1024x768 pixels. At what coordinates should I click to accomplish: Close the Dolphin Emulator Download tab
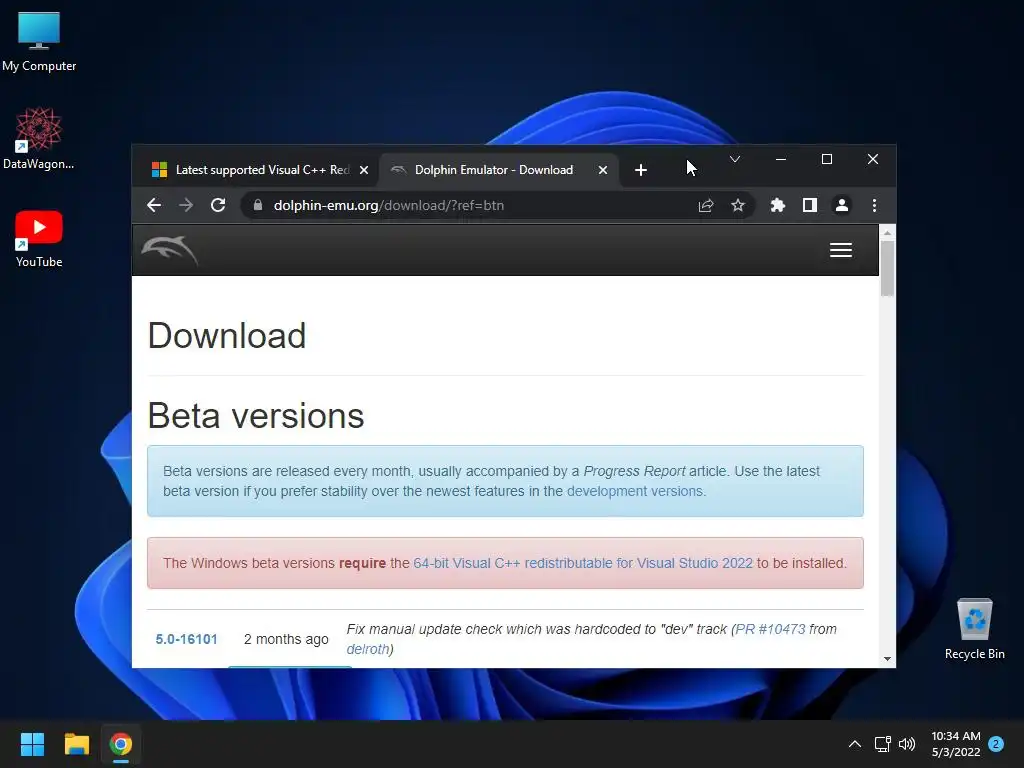point(603,170)
